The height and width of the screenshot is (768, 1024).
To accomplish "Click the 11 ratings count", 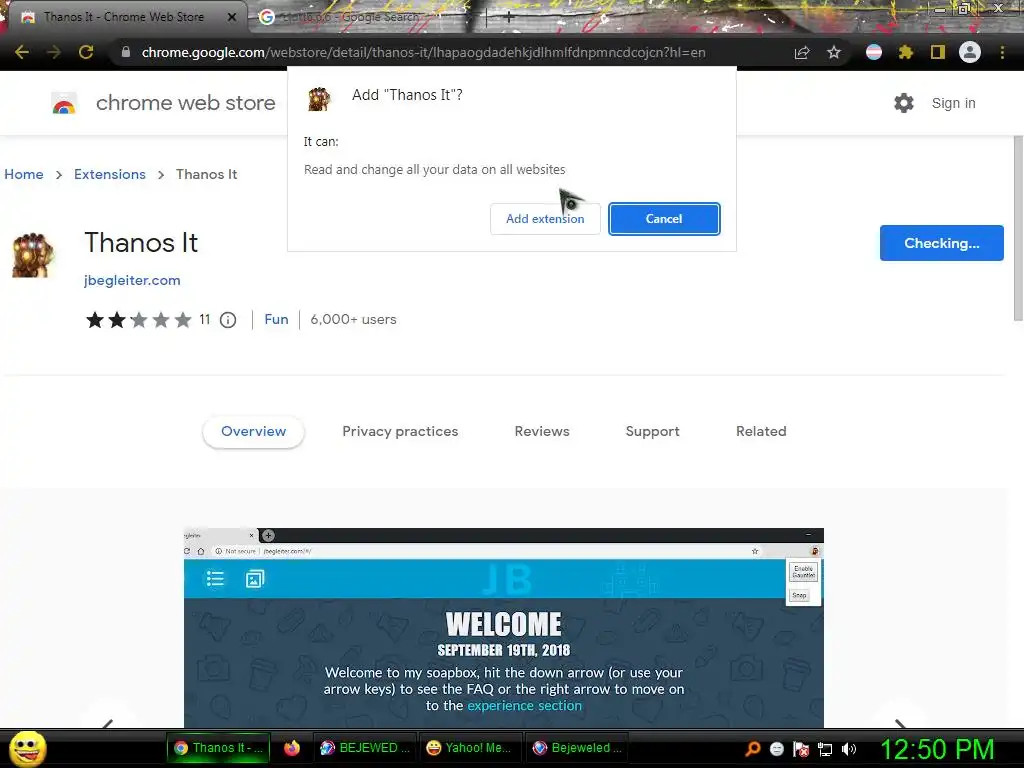I will click(x=204, y=319).
